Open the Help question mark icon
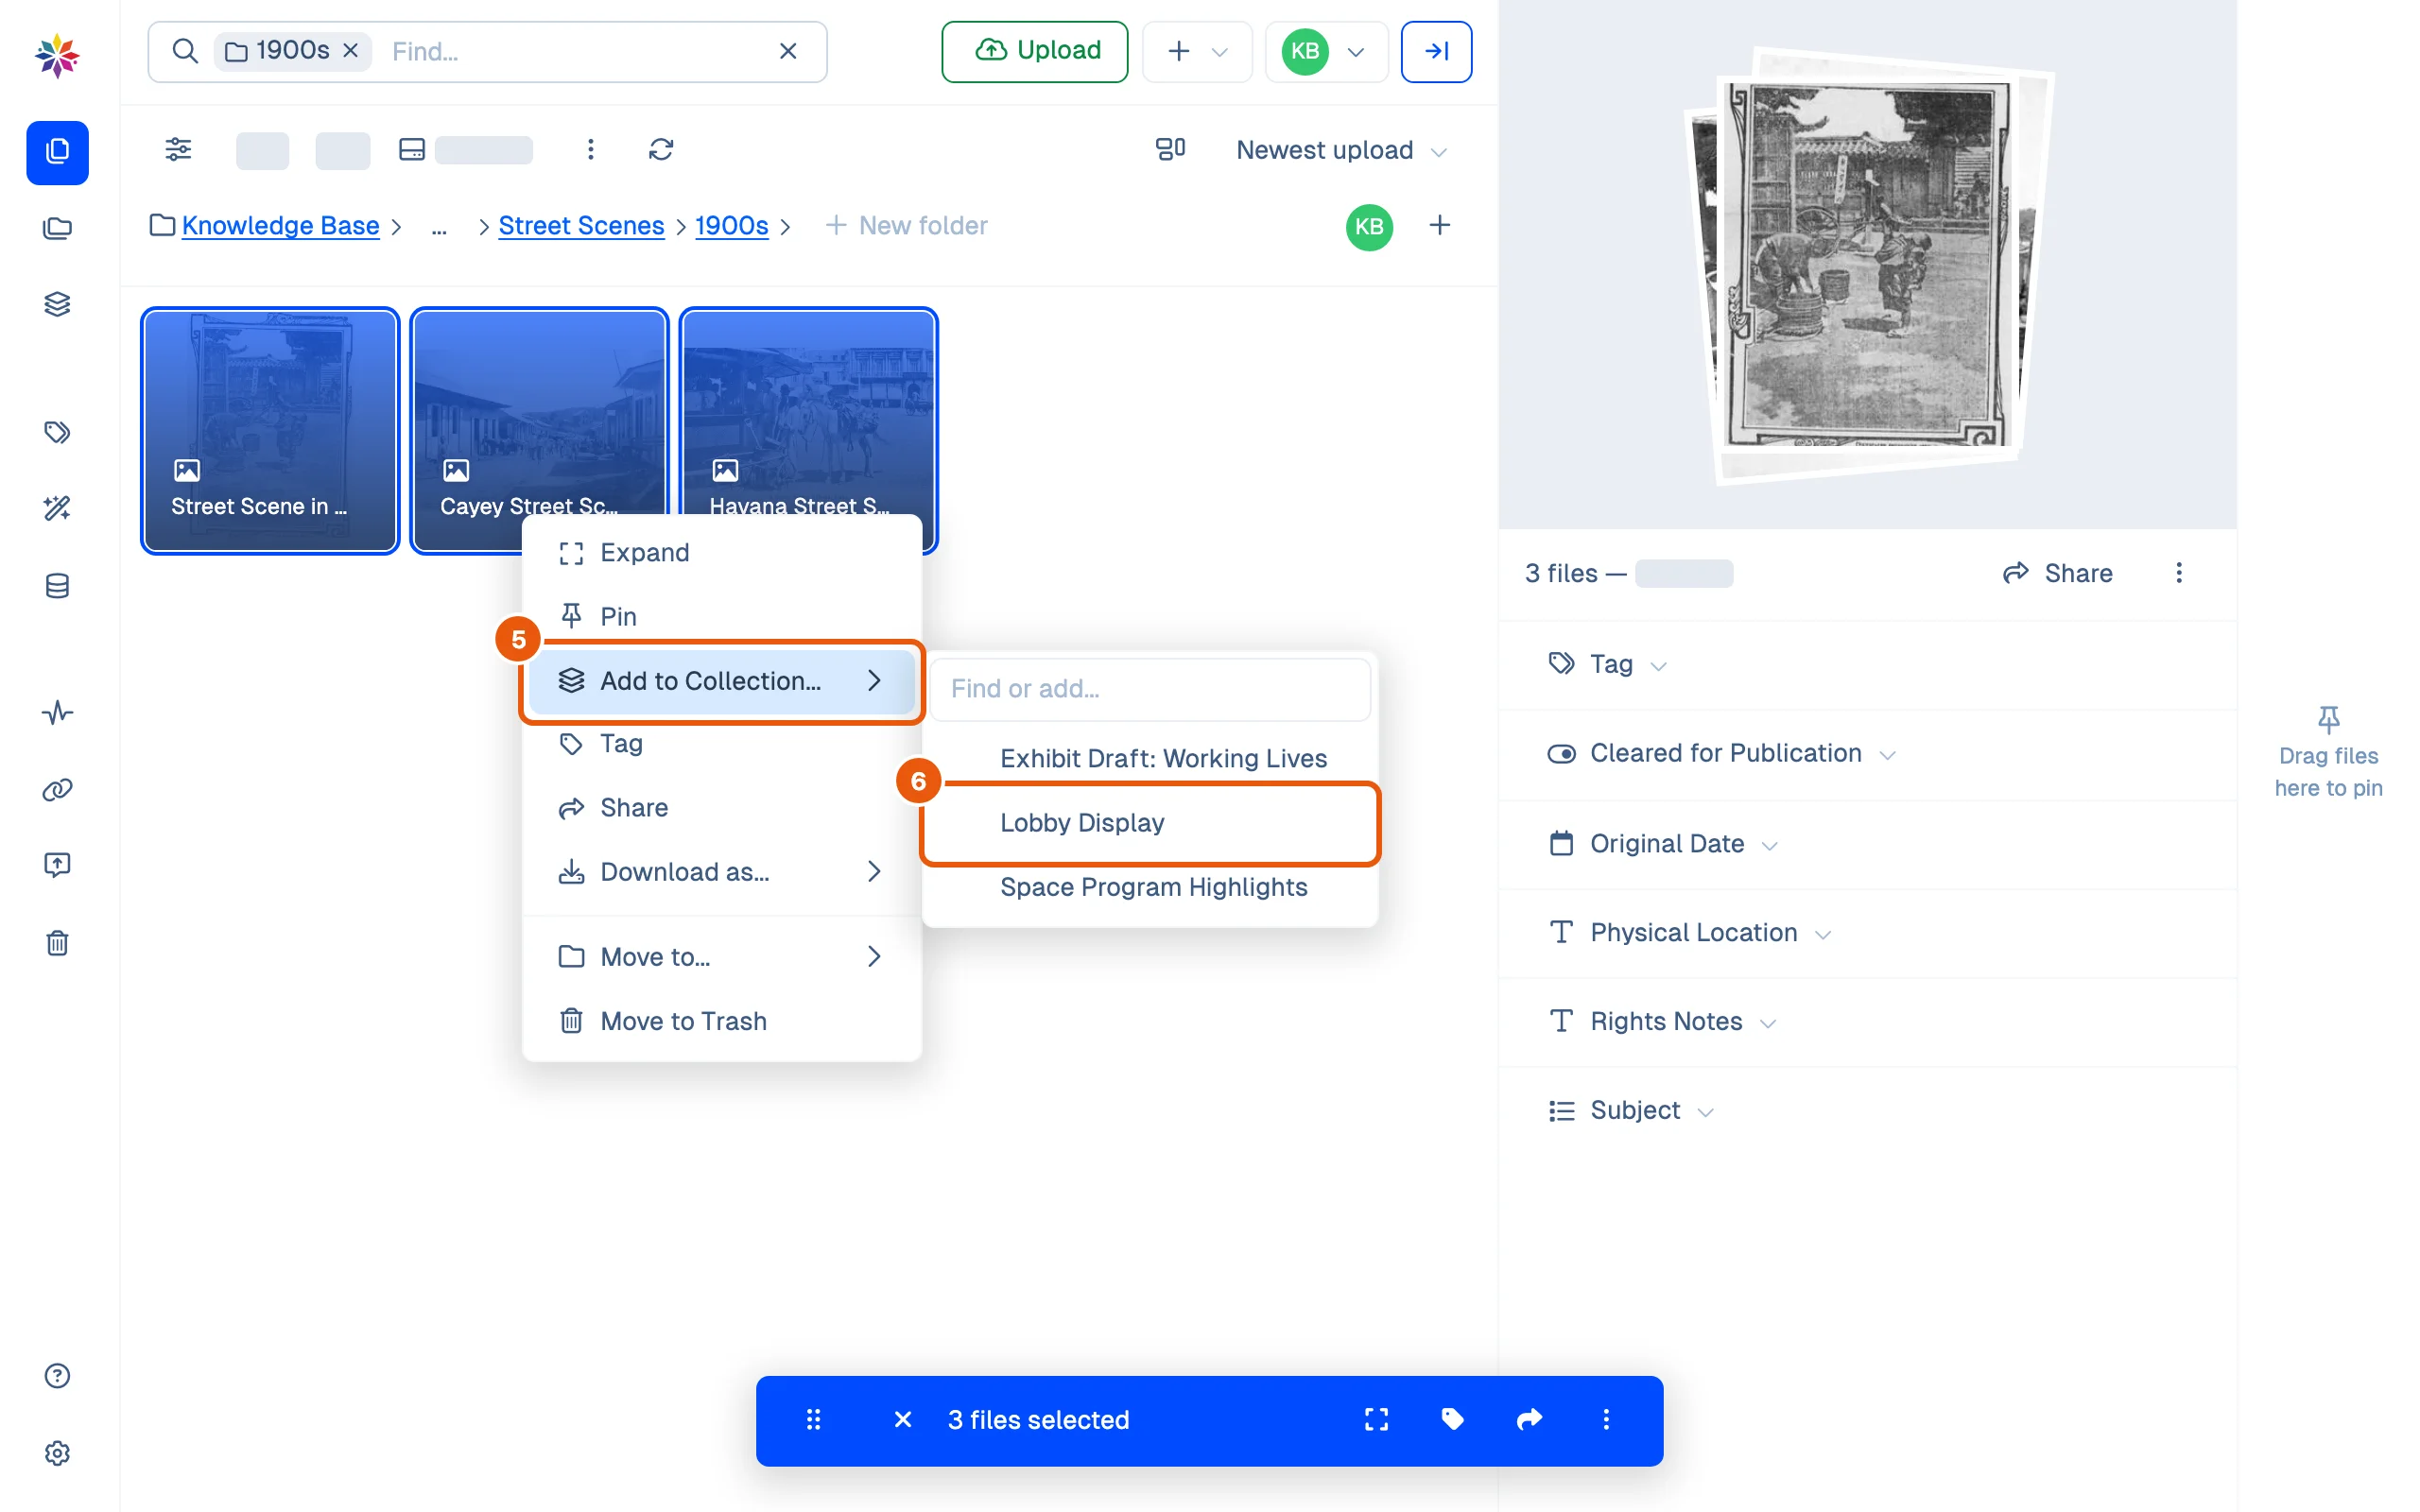The image size is (2420, 1512). coord(57,1376)
